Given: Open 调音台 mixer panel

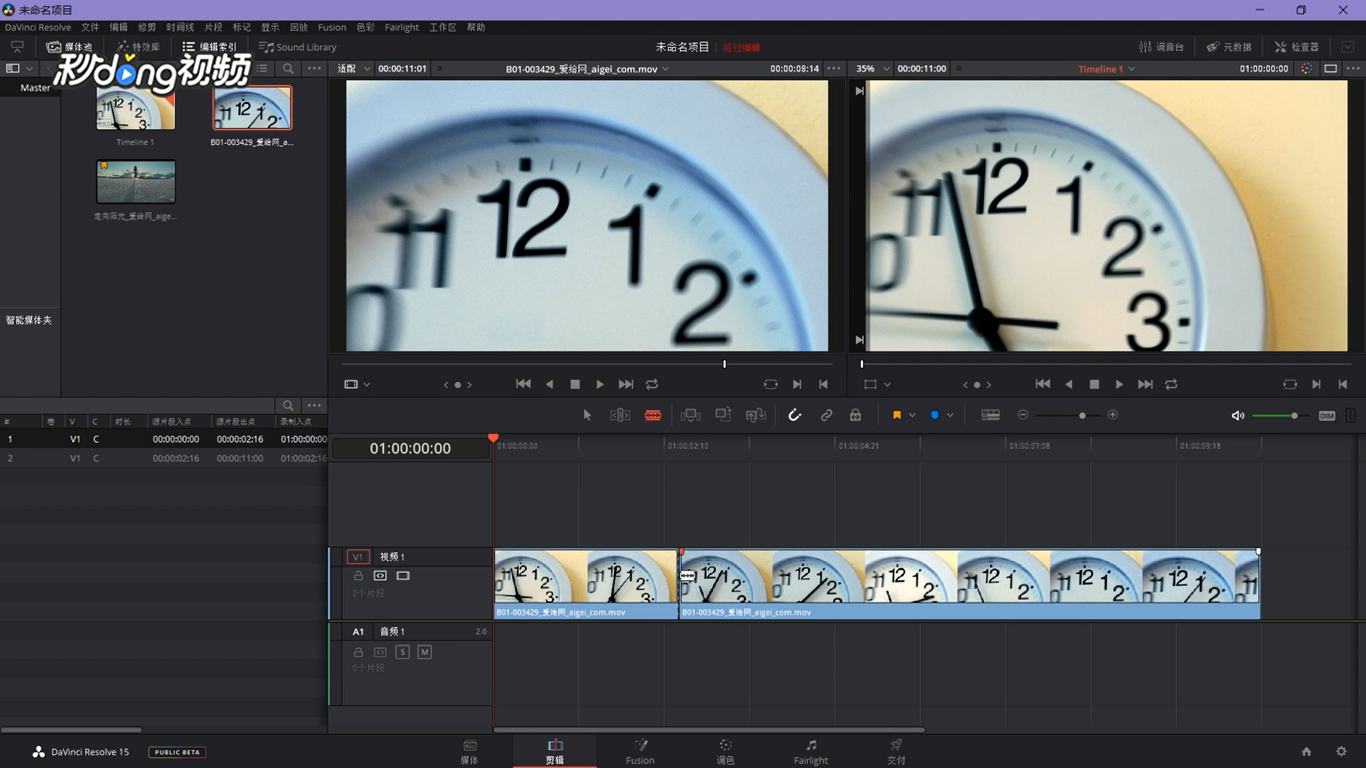Looking at the screenshot, I should click(x=1162, y=47).
